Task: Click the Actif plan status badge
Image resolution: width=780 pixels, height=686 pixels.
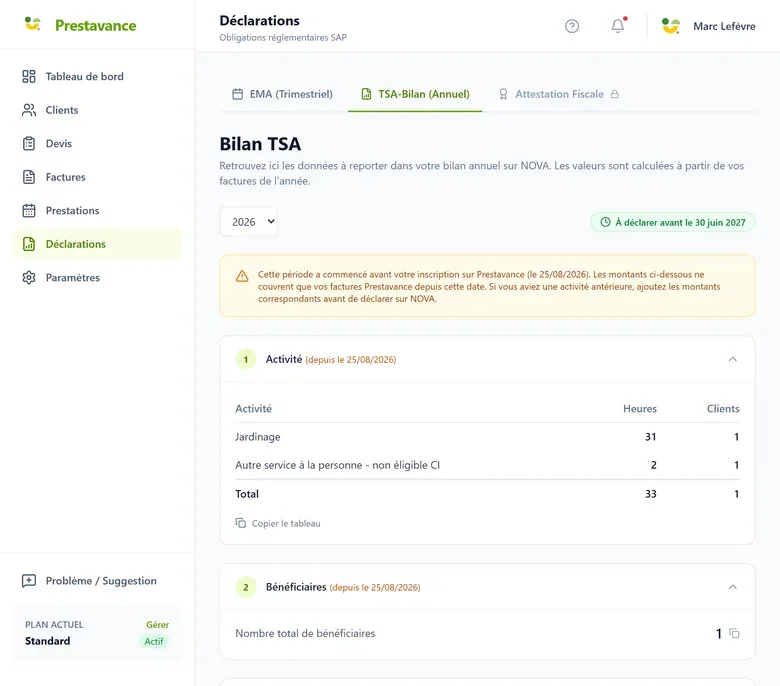Action: [x=154, y=641]
